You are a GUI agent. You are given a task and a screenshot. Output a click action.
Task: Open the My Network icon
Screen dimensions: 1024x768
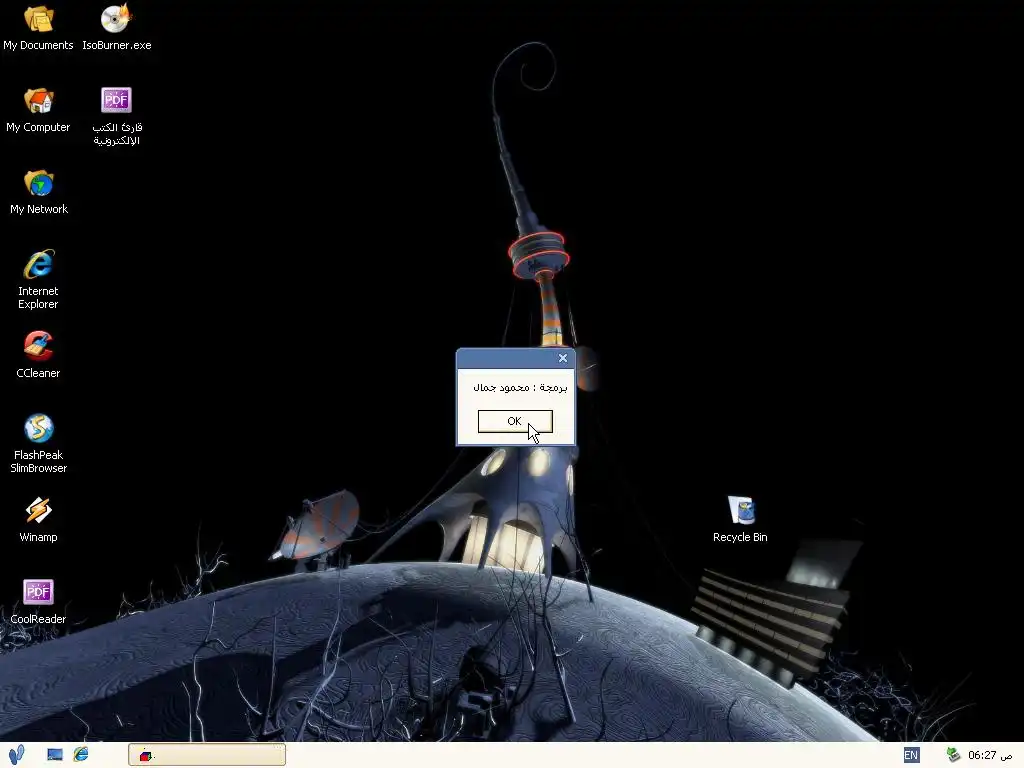39,192
